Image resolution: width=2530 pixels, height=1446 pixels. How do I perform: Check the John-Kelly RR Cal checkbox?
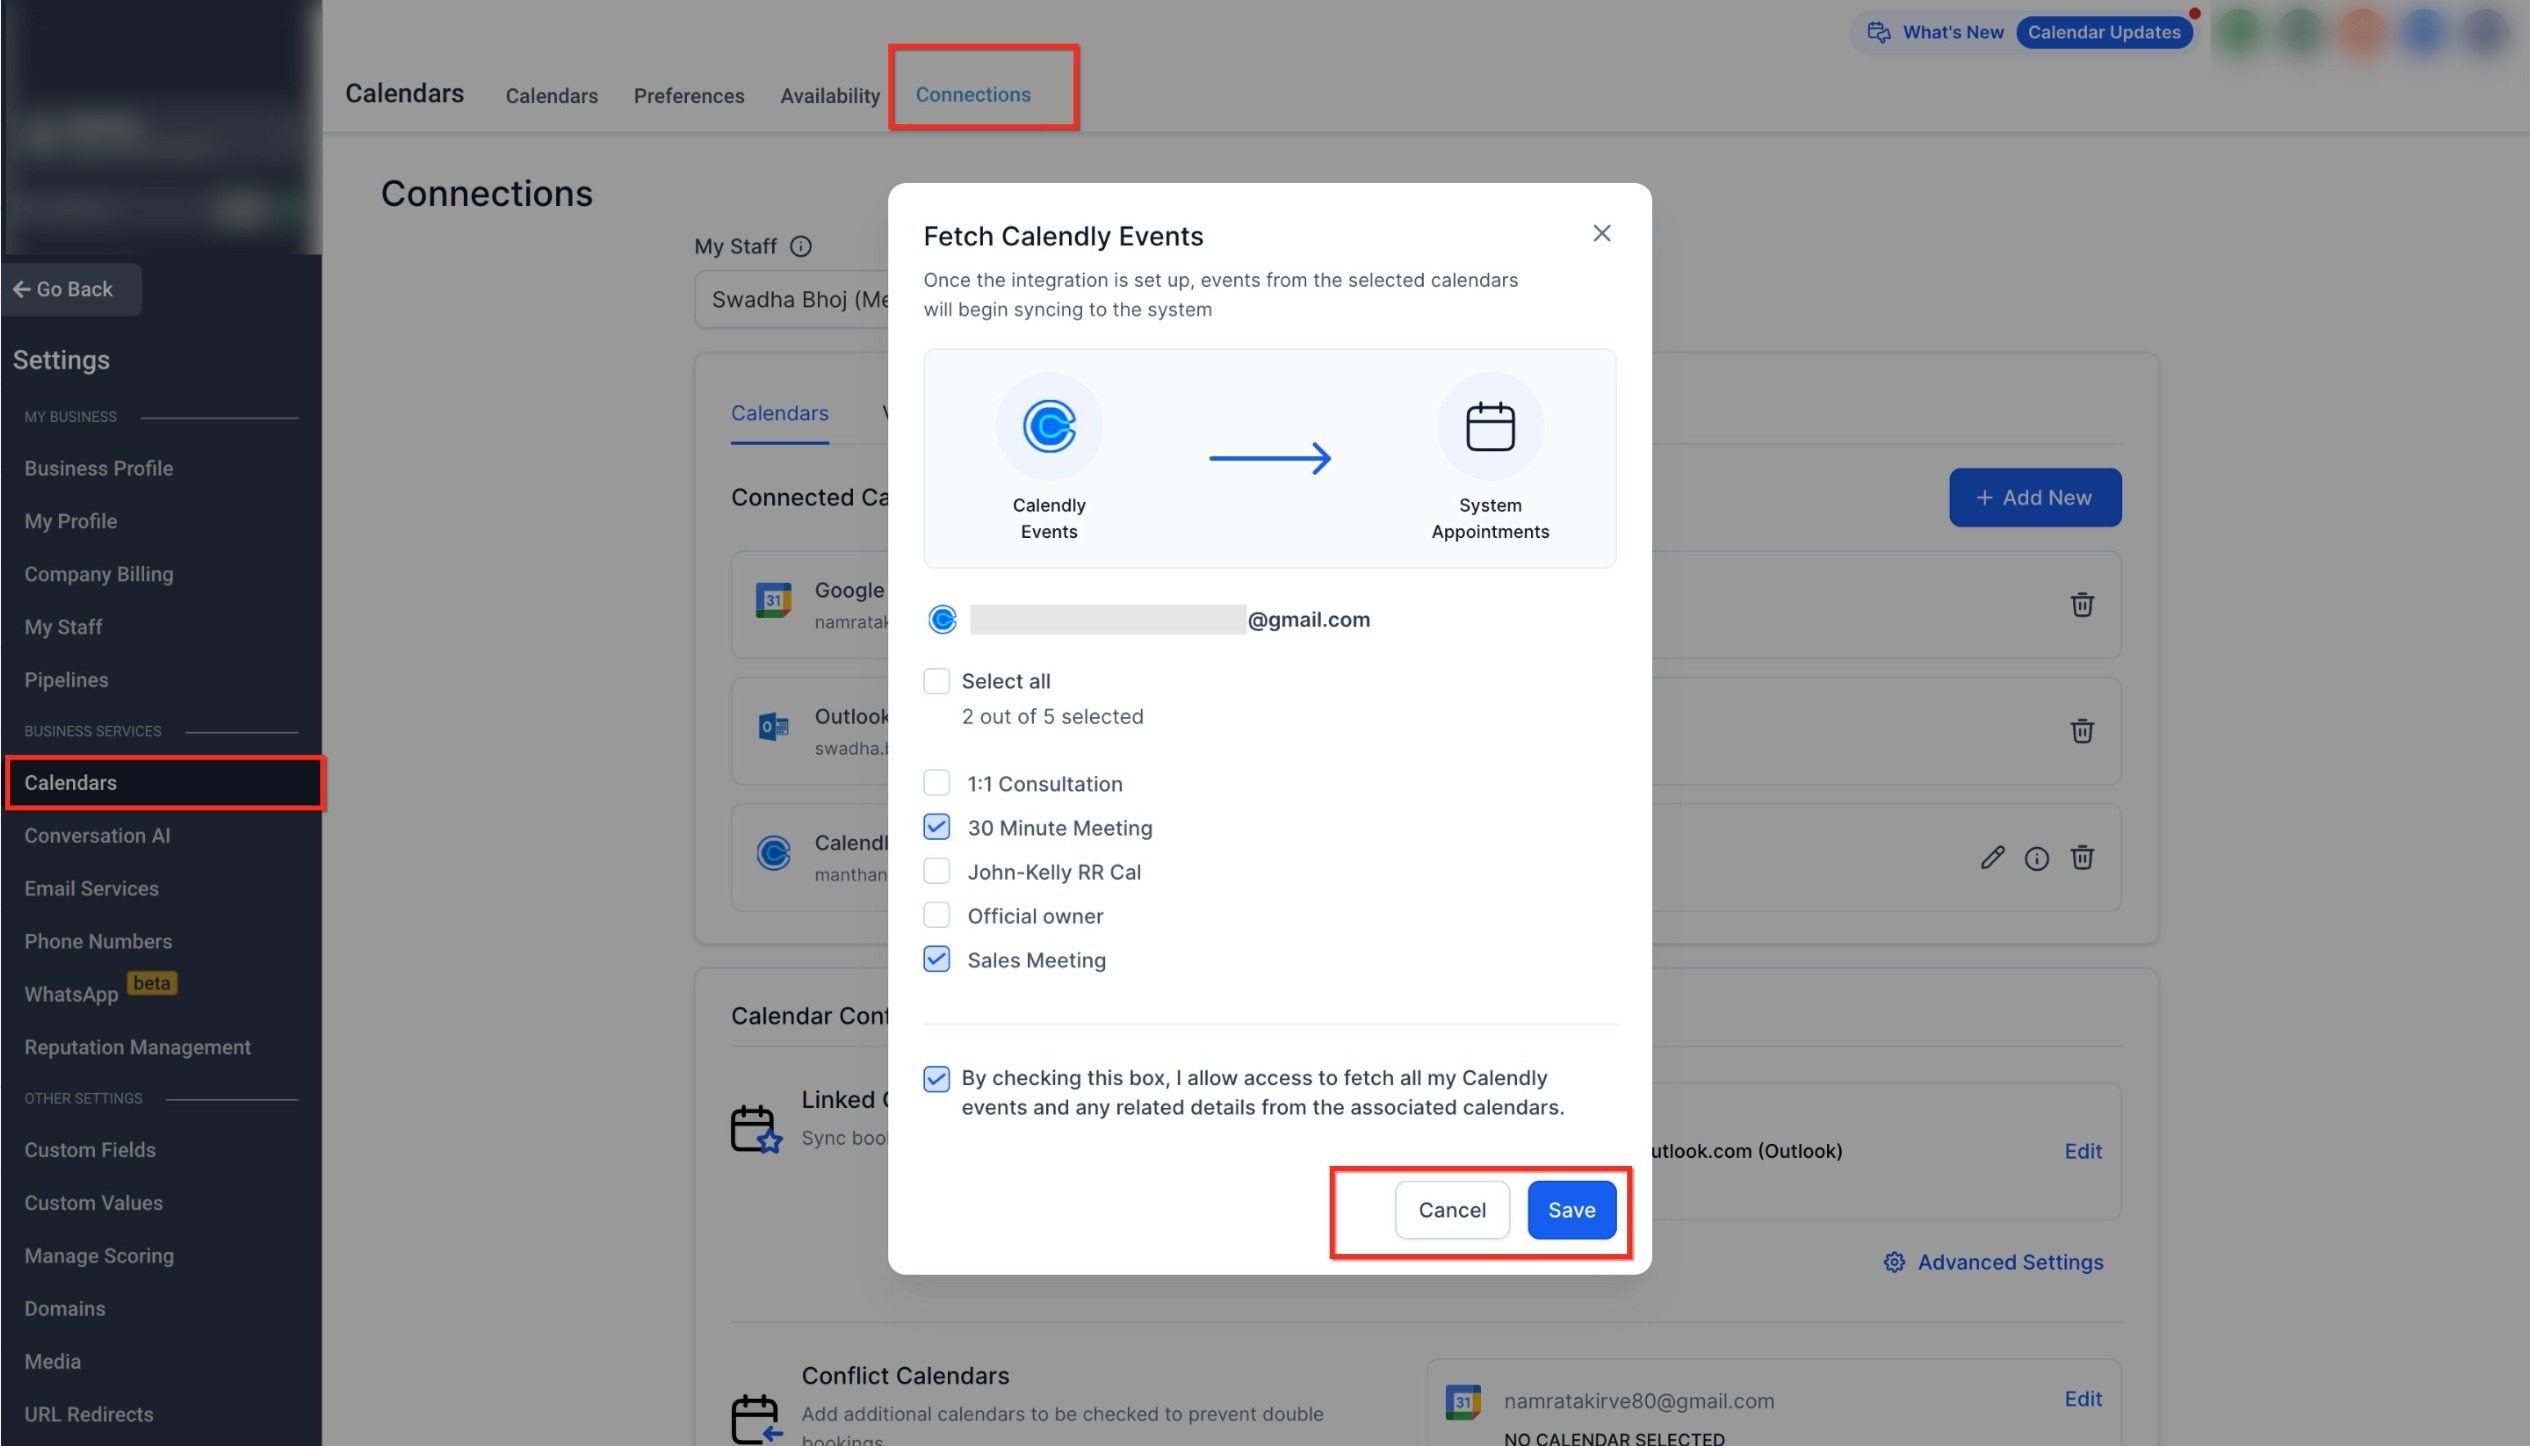tap(936, 871)
